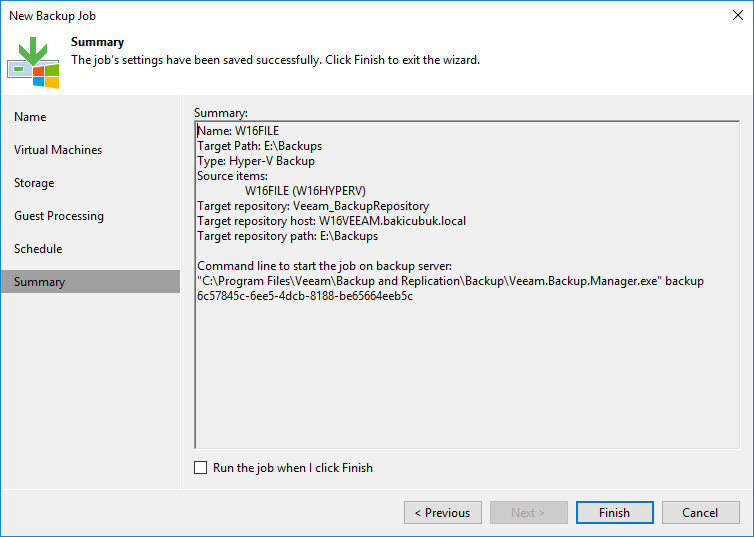Viewport: 754px width, 537px height.
Task: Close the New Backup Job dialog
Action: point(738,15)
